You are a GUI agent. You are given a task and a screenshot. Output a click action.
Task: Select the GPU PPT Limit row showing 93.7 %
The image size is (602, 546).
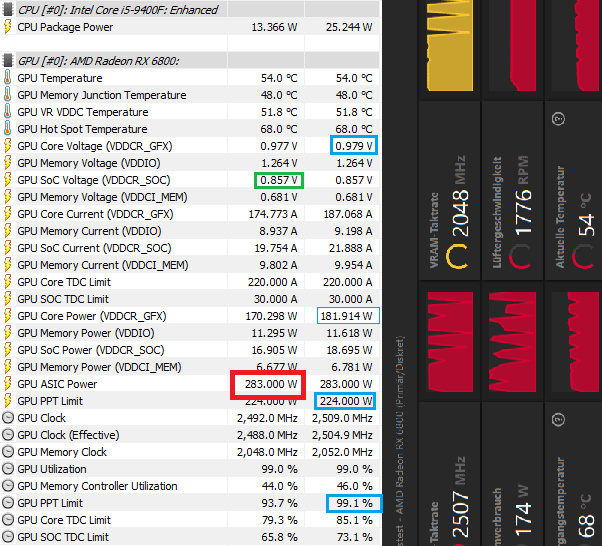click(x=190, y=503)
